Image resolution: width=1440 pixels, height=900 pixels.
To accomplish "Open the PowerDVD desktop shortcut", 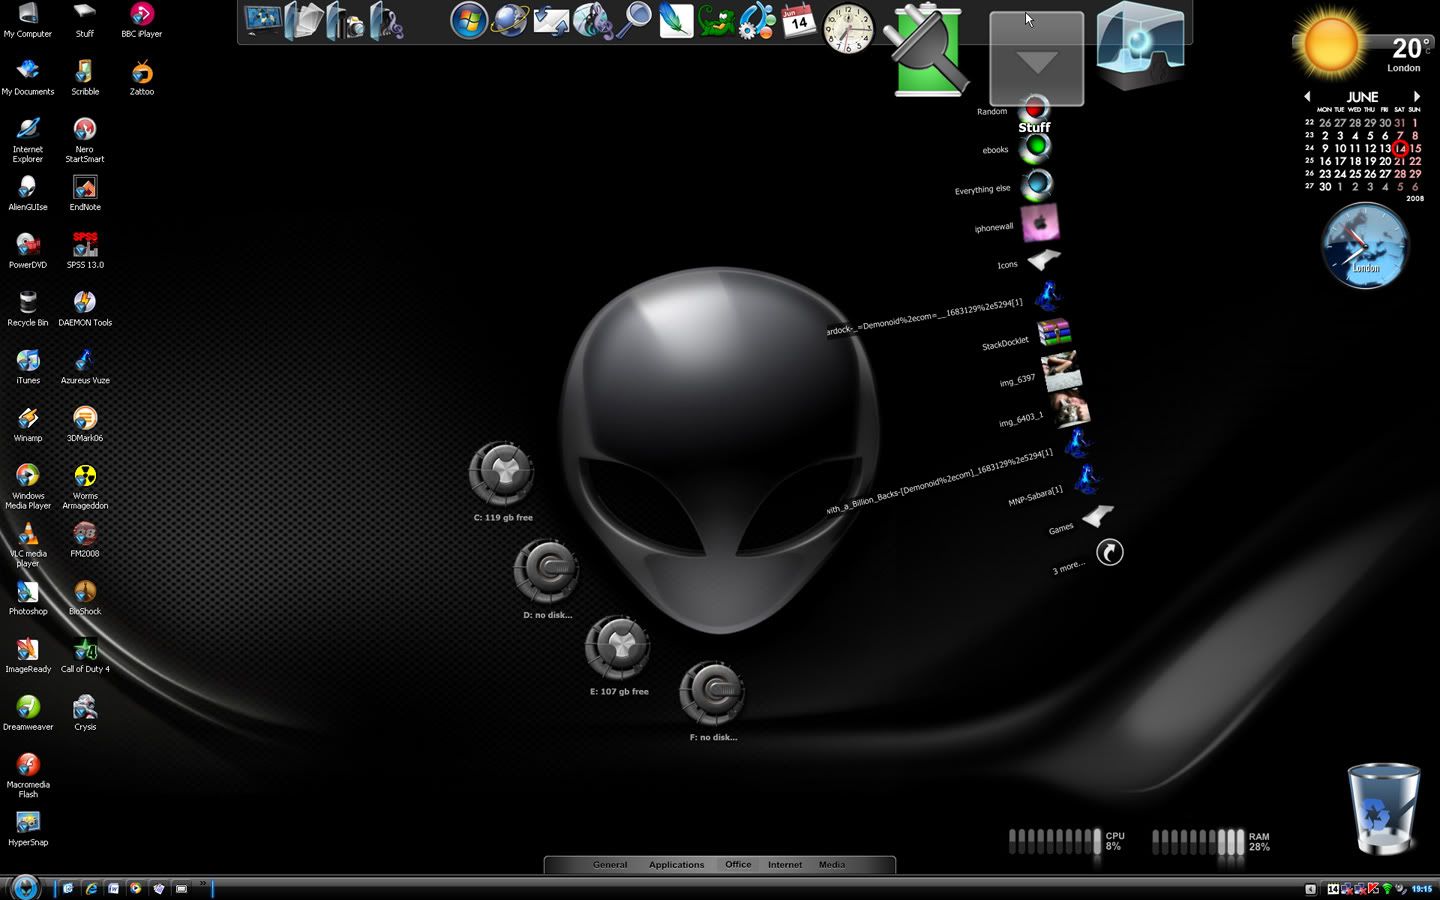I will coord(28,251).
